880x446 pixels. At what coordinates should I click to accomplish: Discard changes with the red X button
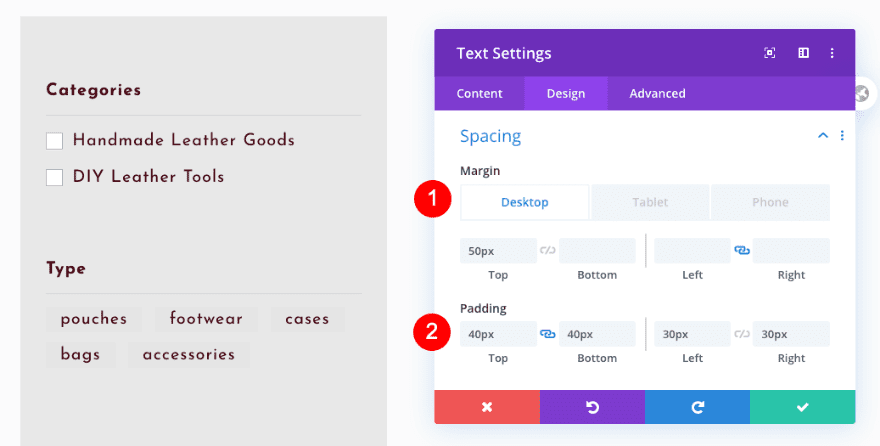point(487,407)
